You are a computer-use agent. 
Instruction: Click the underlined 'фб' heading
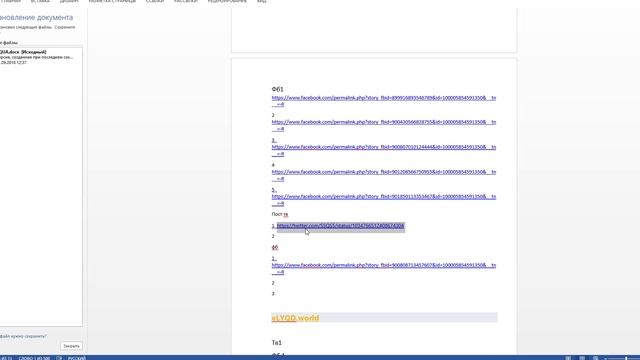275,247
